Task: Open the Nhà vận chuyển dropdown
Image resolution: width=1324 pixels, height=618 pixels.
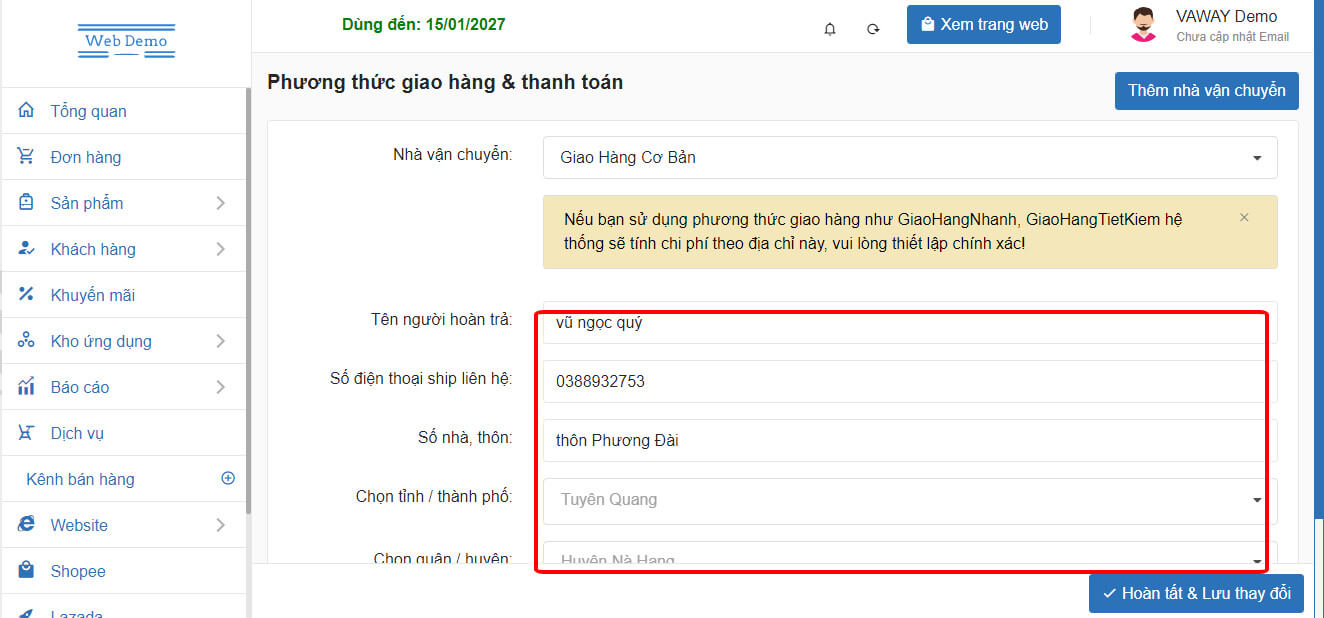Action: pyautogui.click(x=909, y=158)
